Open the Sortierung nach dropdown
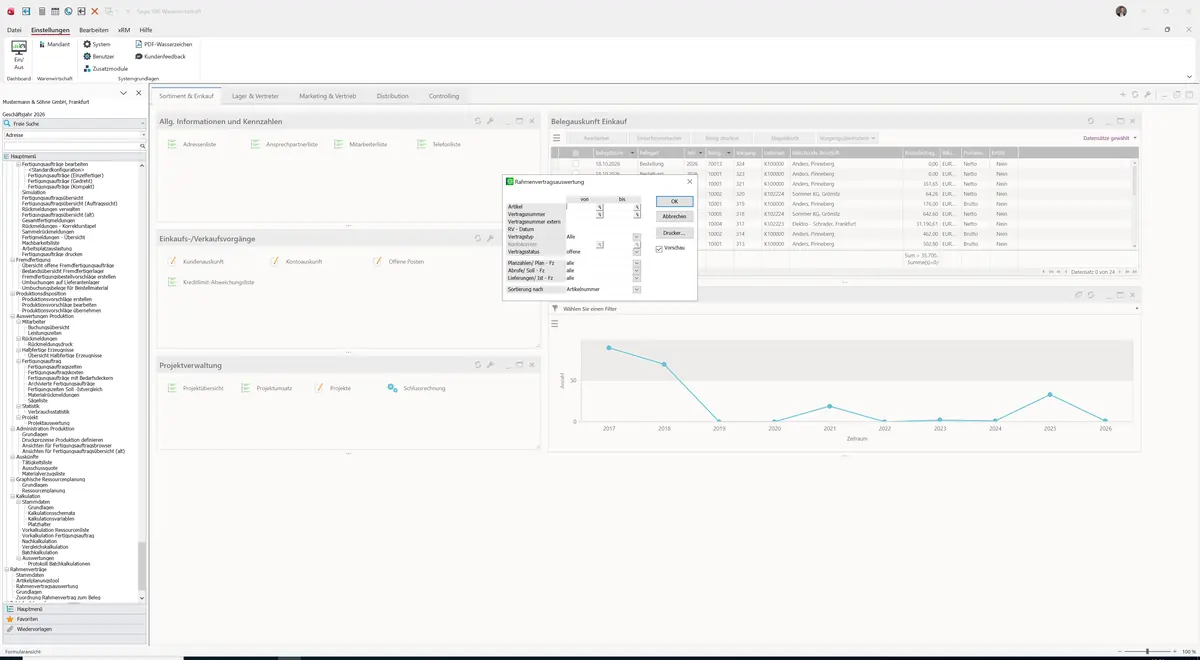The image size is (1200, 660). click(636, 289)
